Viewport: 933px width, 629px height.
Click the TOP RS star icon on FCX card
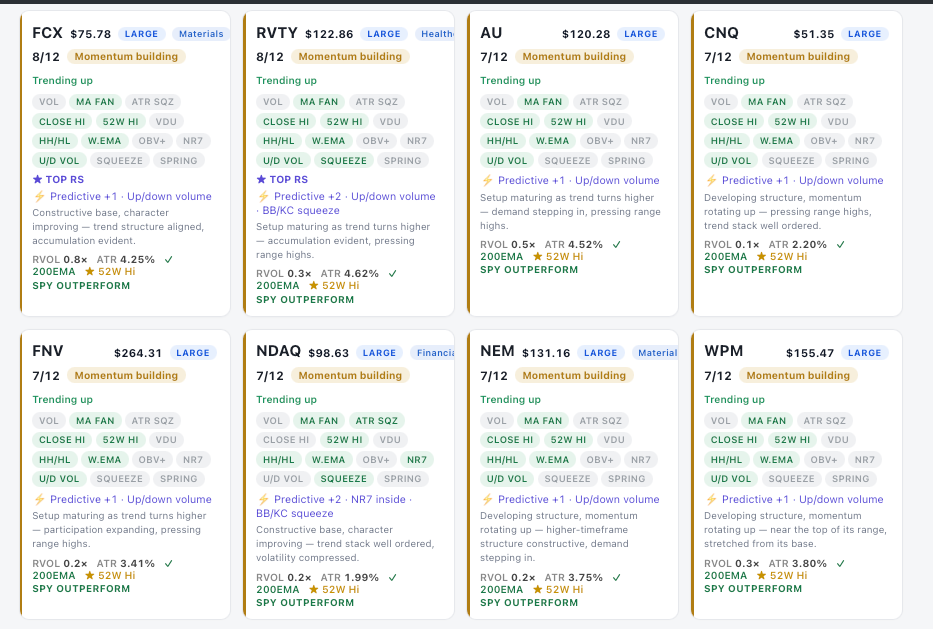37,179
